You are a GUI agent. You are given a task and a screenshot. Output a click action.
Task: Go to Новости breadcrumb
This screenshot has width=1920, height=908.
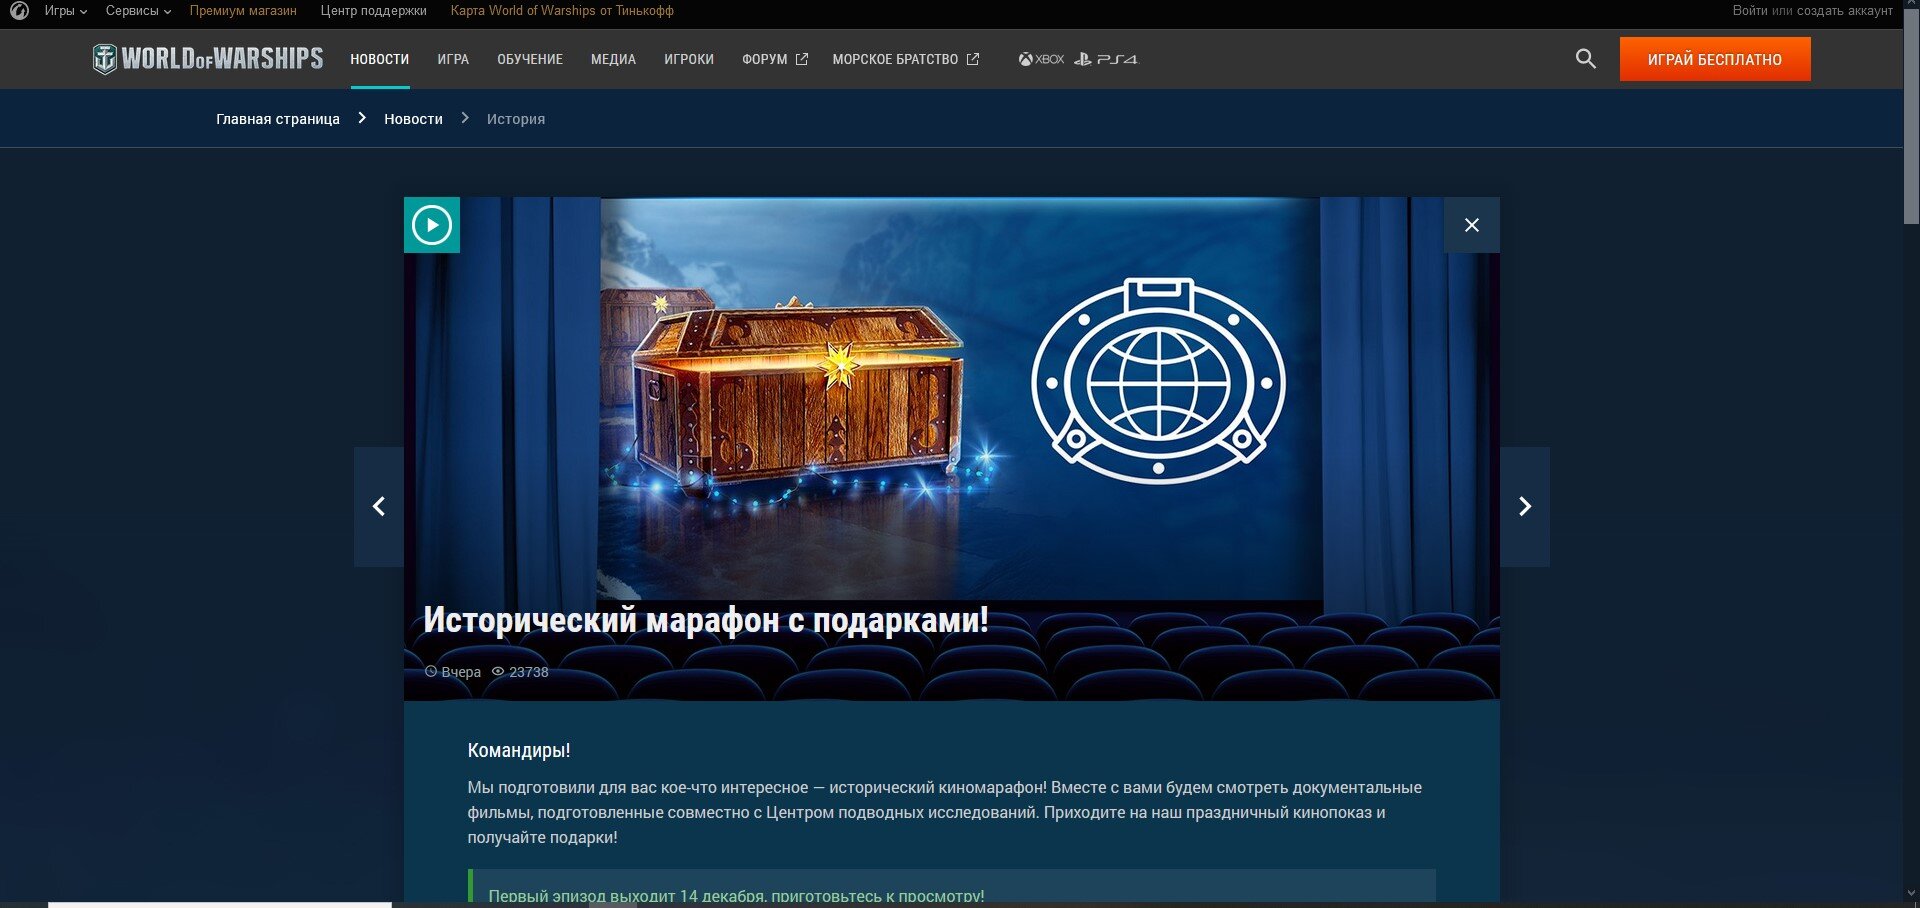pos(413,119)
